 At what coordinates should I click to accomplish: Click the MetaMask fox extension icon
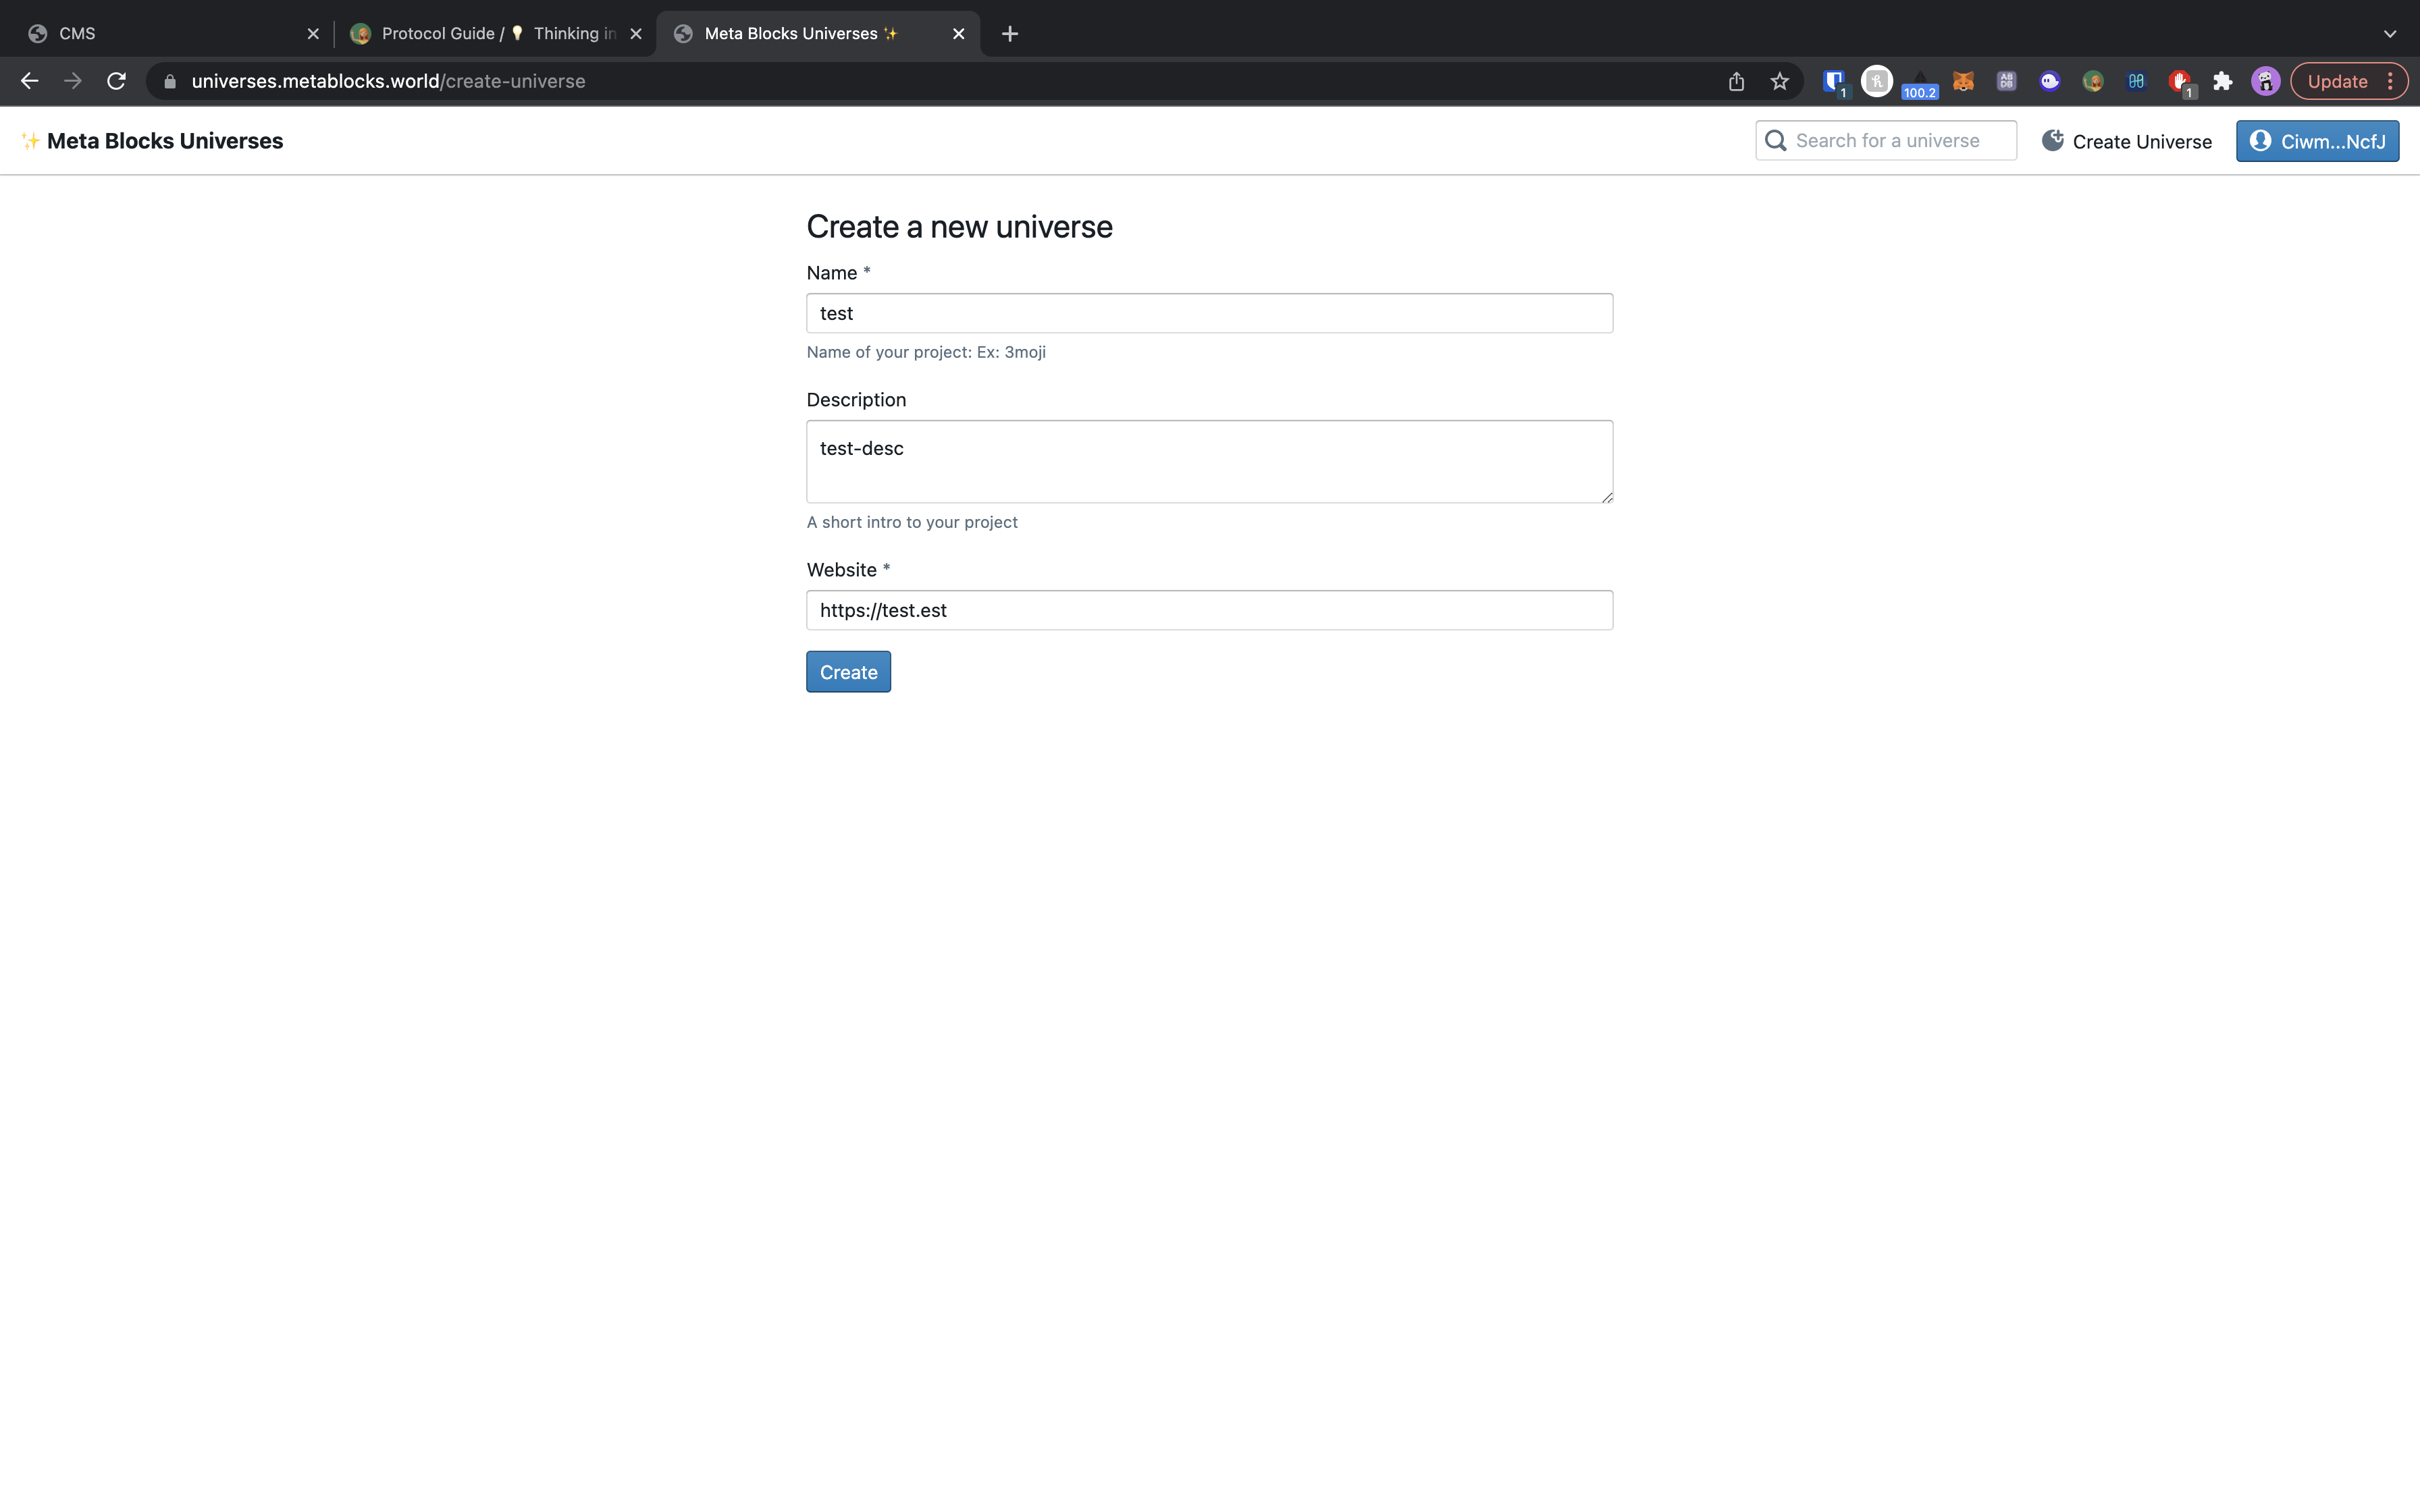[1963, 81]
